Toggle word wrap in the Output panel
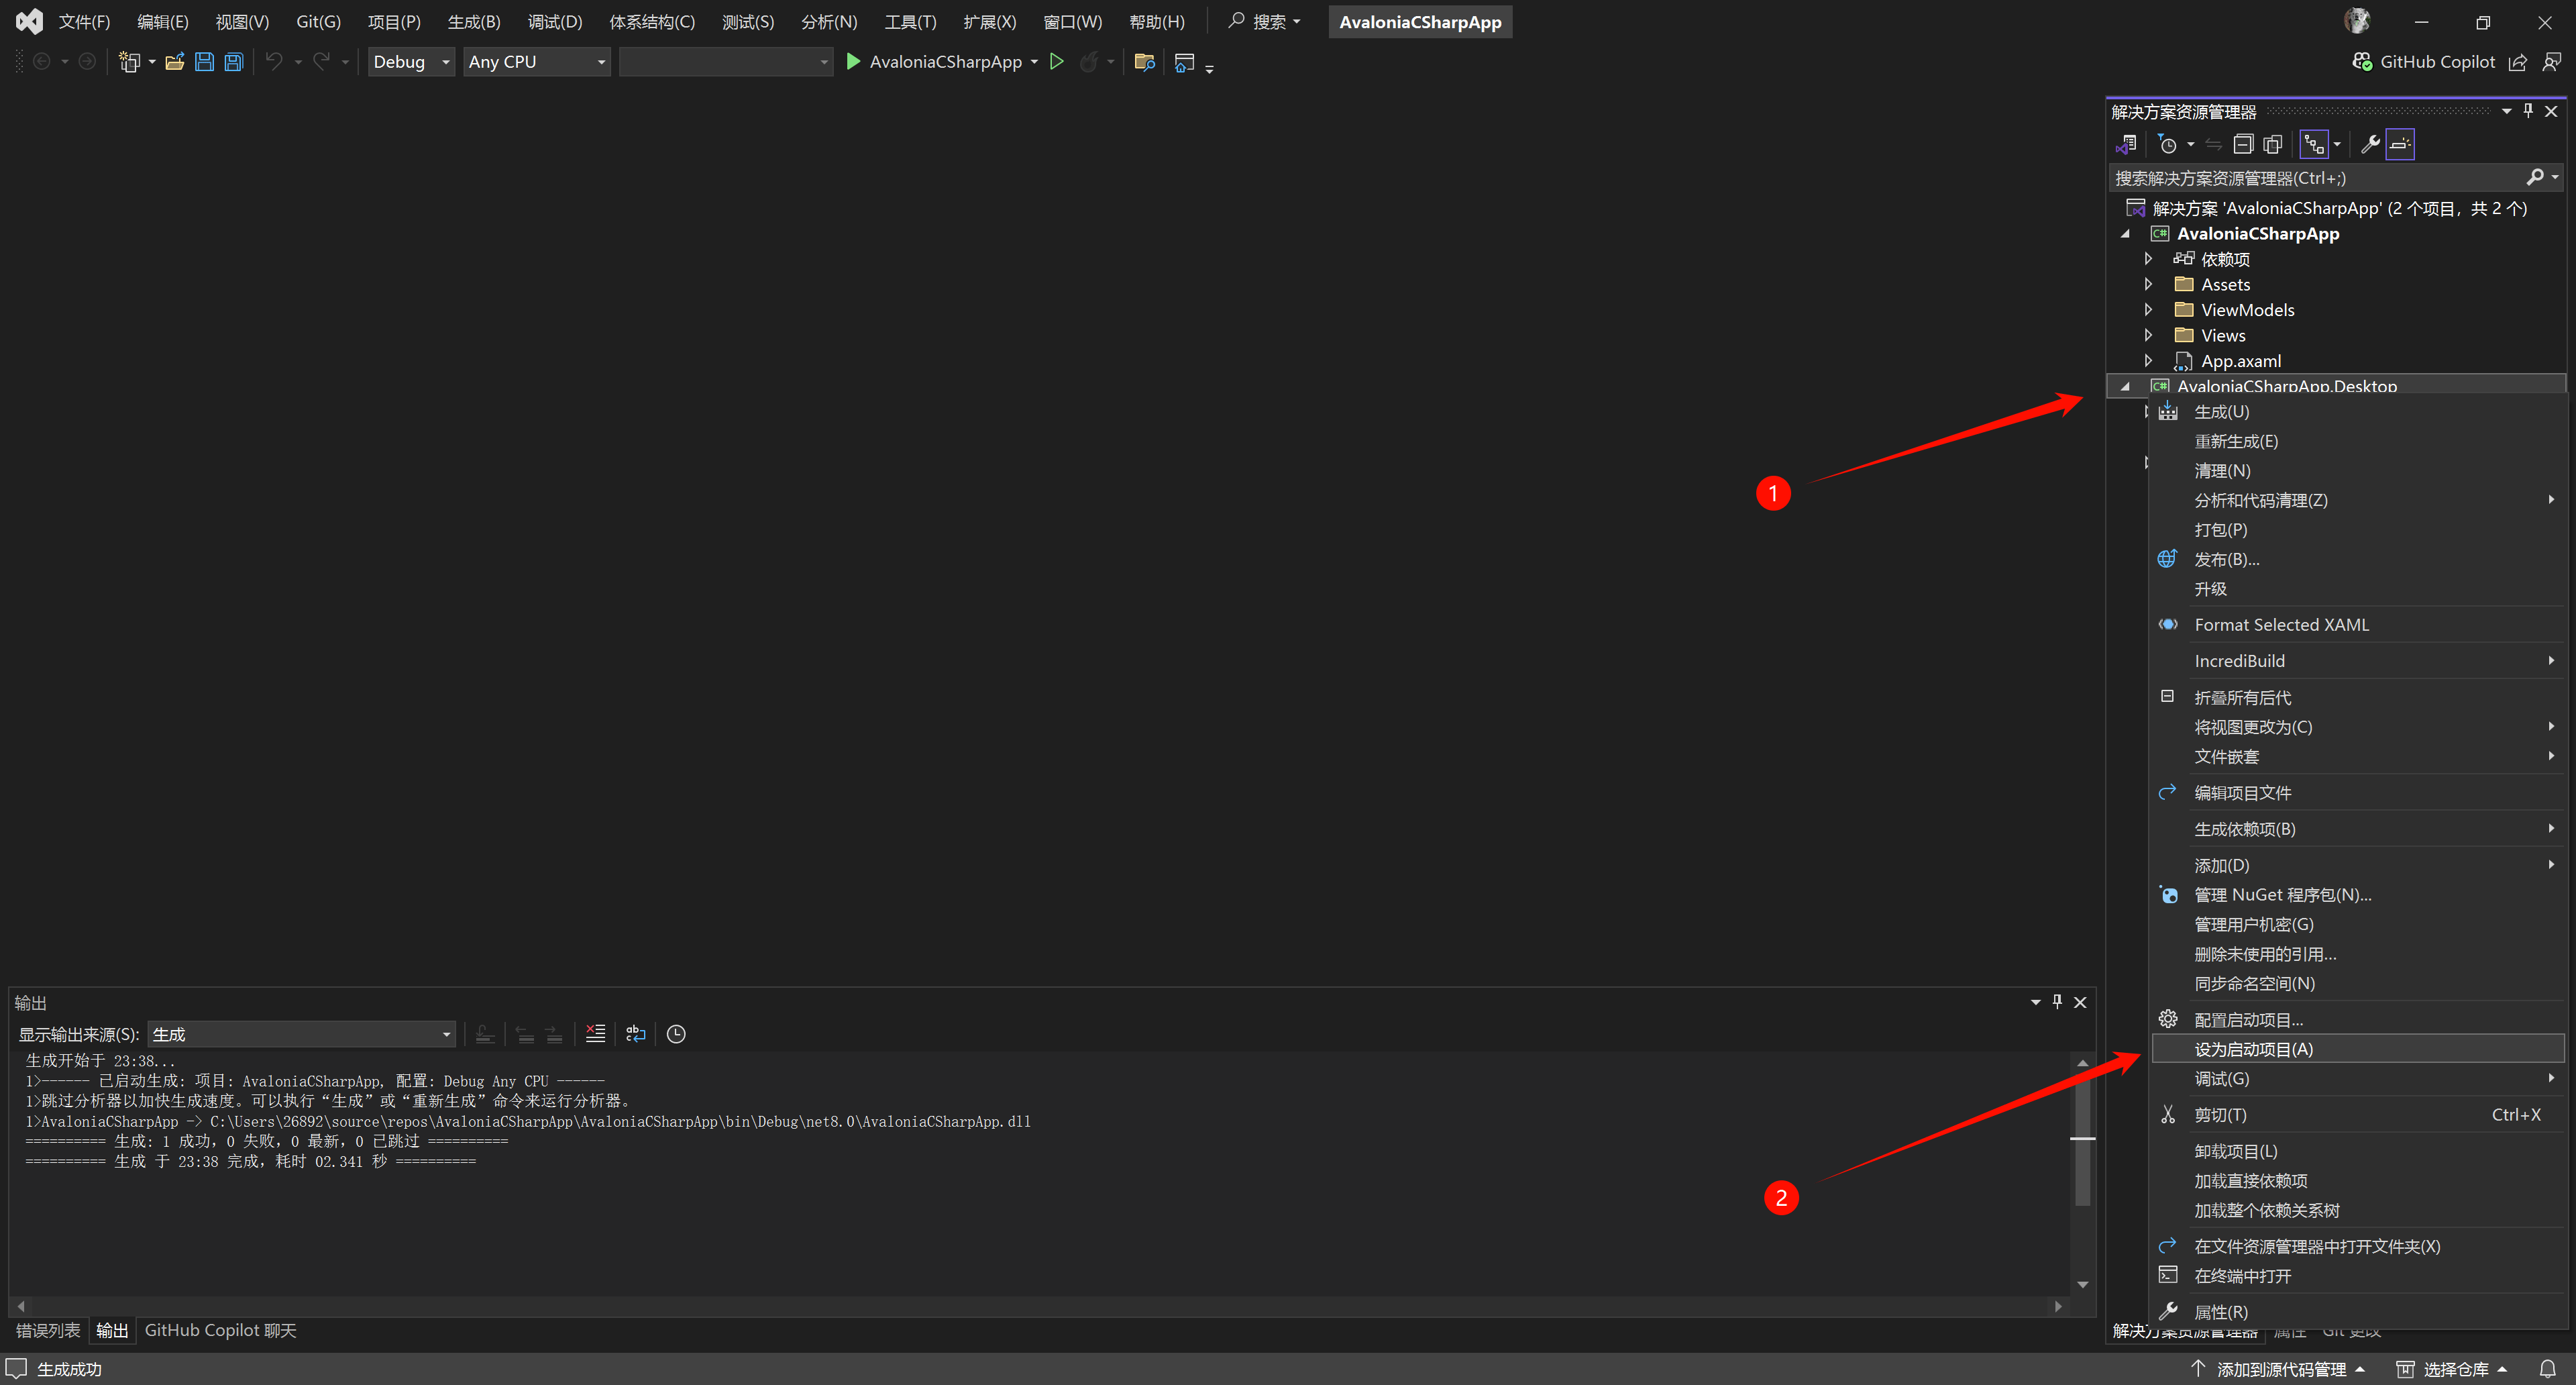This screenshot has width=2576, height=1385. tap(636, 1034)
